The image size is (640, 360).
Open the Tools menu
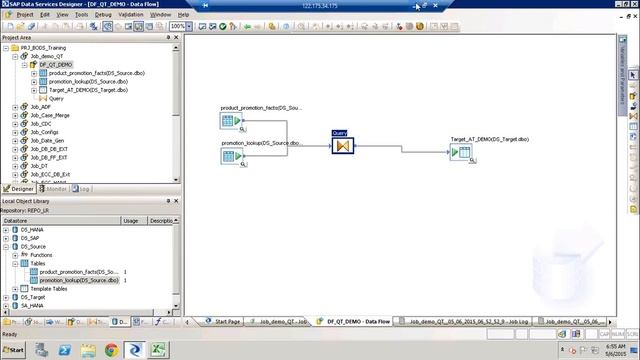(81, 15)
